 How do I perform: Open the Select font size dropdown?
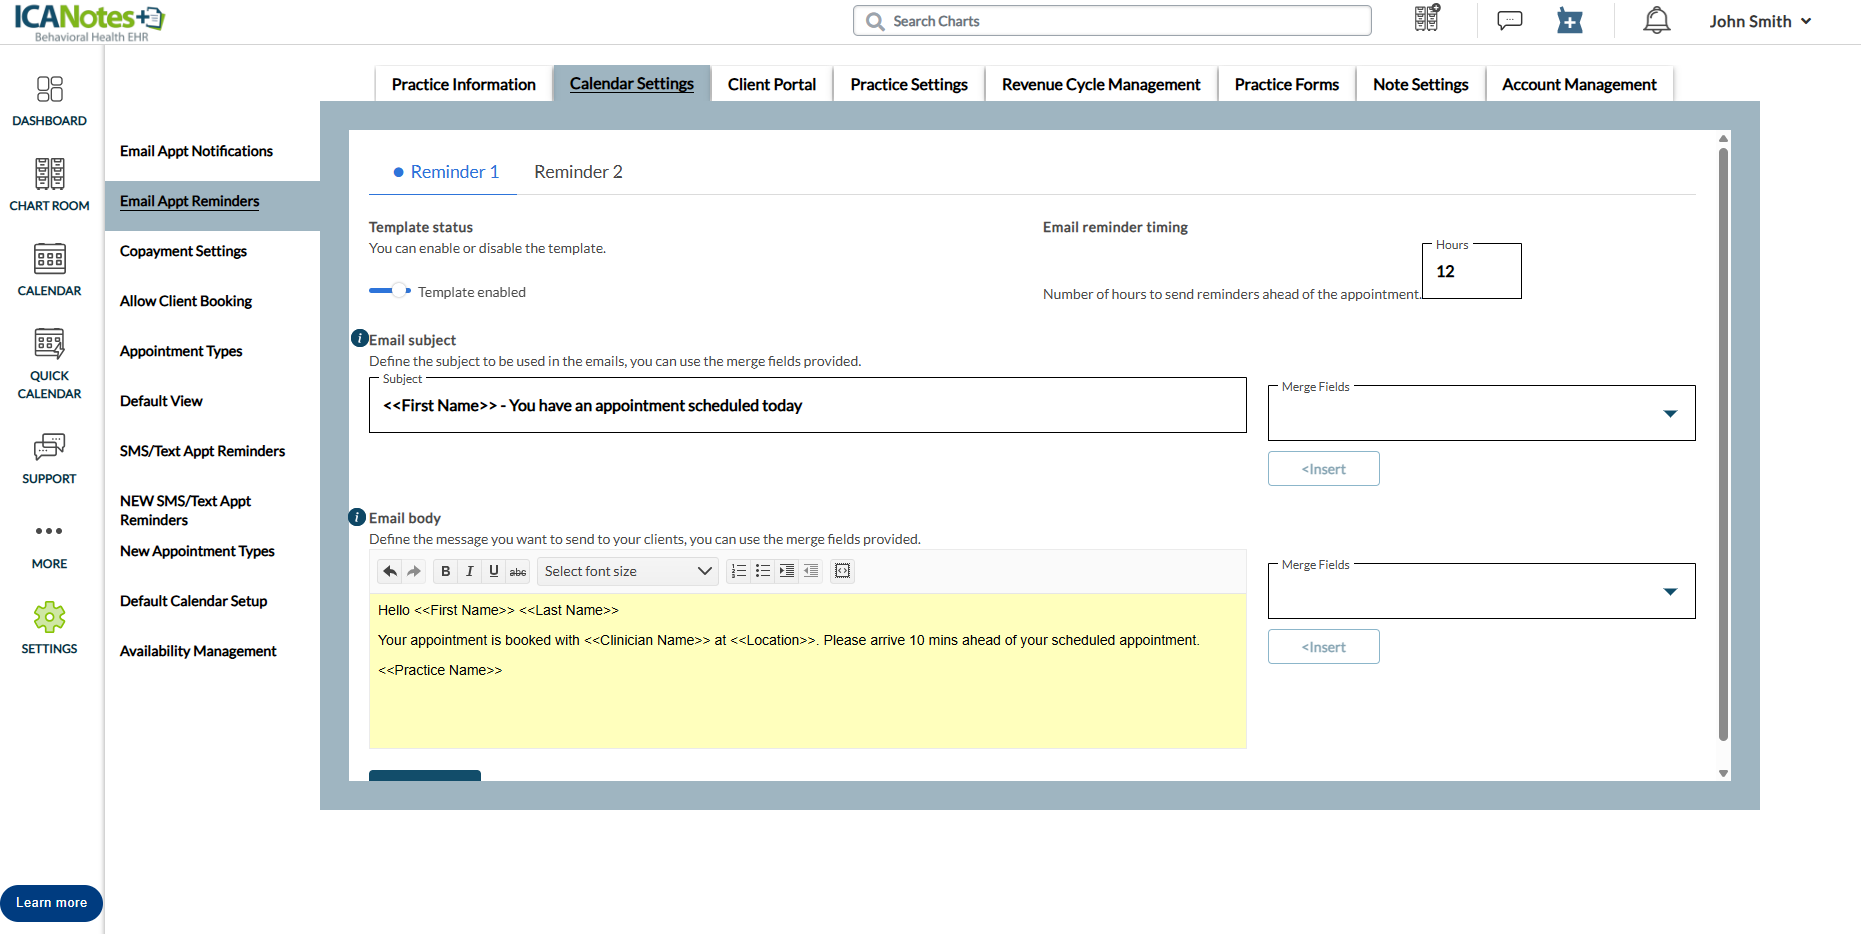pyautogui.click(x=627, y=571)
